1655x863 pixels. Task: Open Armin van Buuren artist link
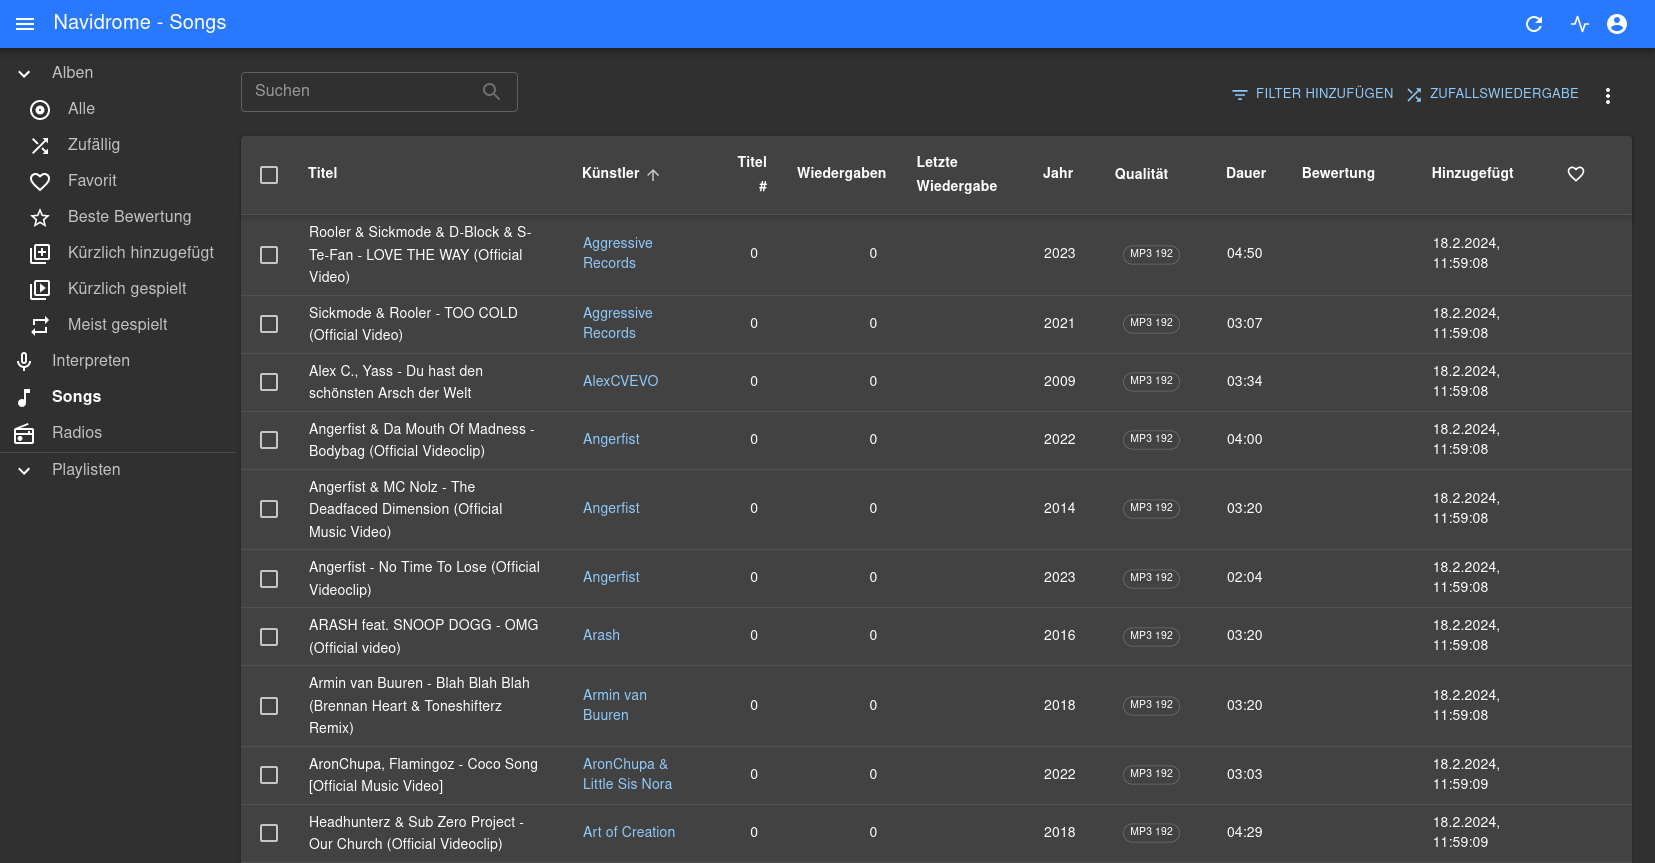pos(615,705)
